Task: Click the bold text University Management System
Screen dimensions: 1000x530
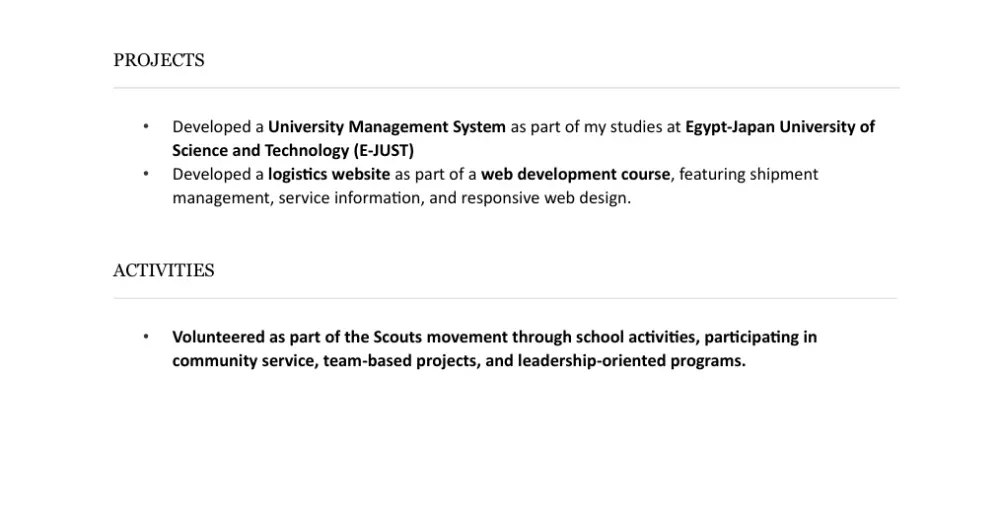Action: pyautogui.click(x=387, y=127)
